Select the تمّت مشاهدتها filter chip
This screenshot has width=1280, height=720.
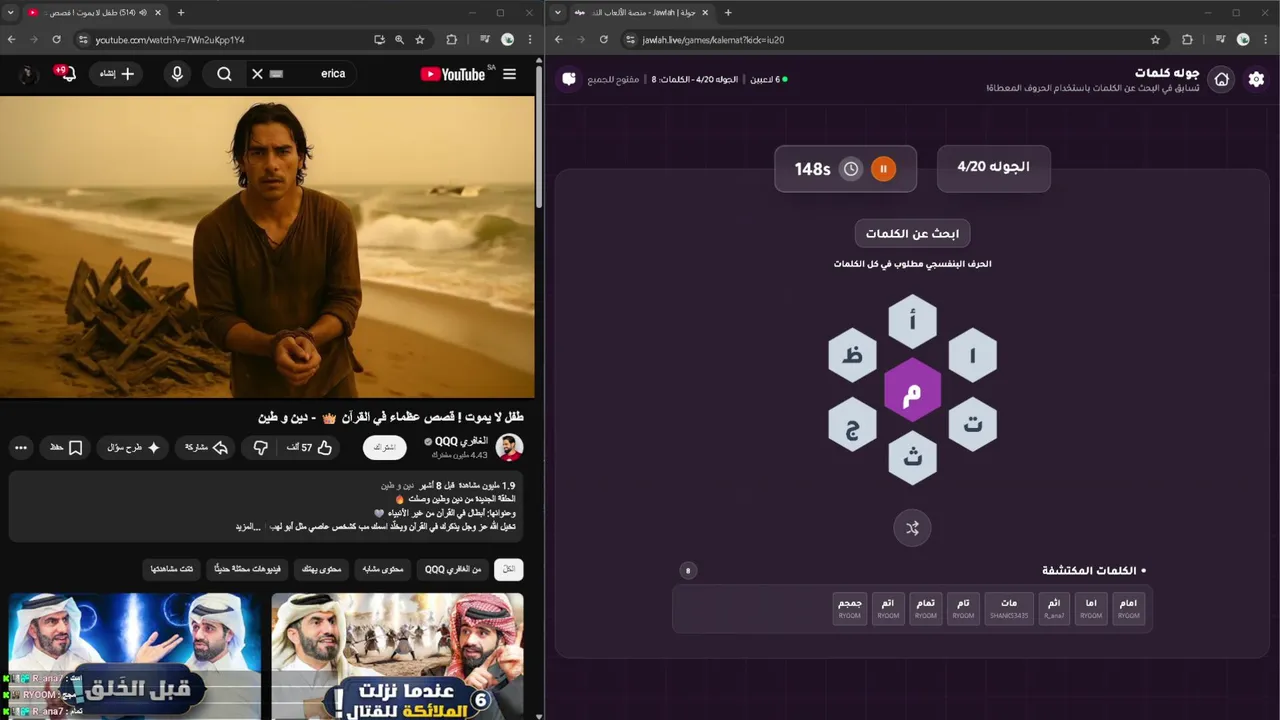click(172, 569)
